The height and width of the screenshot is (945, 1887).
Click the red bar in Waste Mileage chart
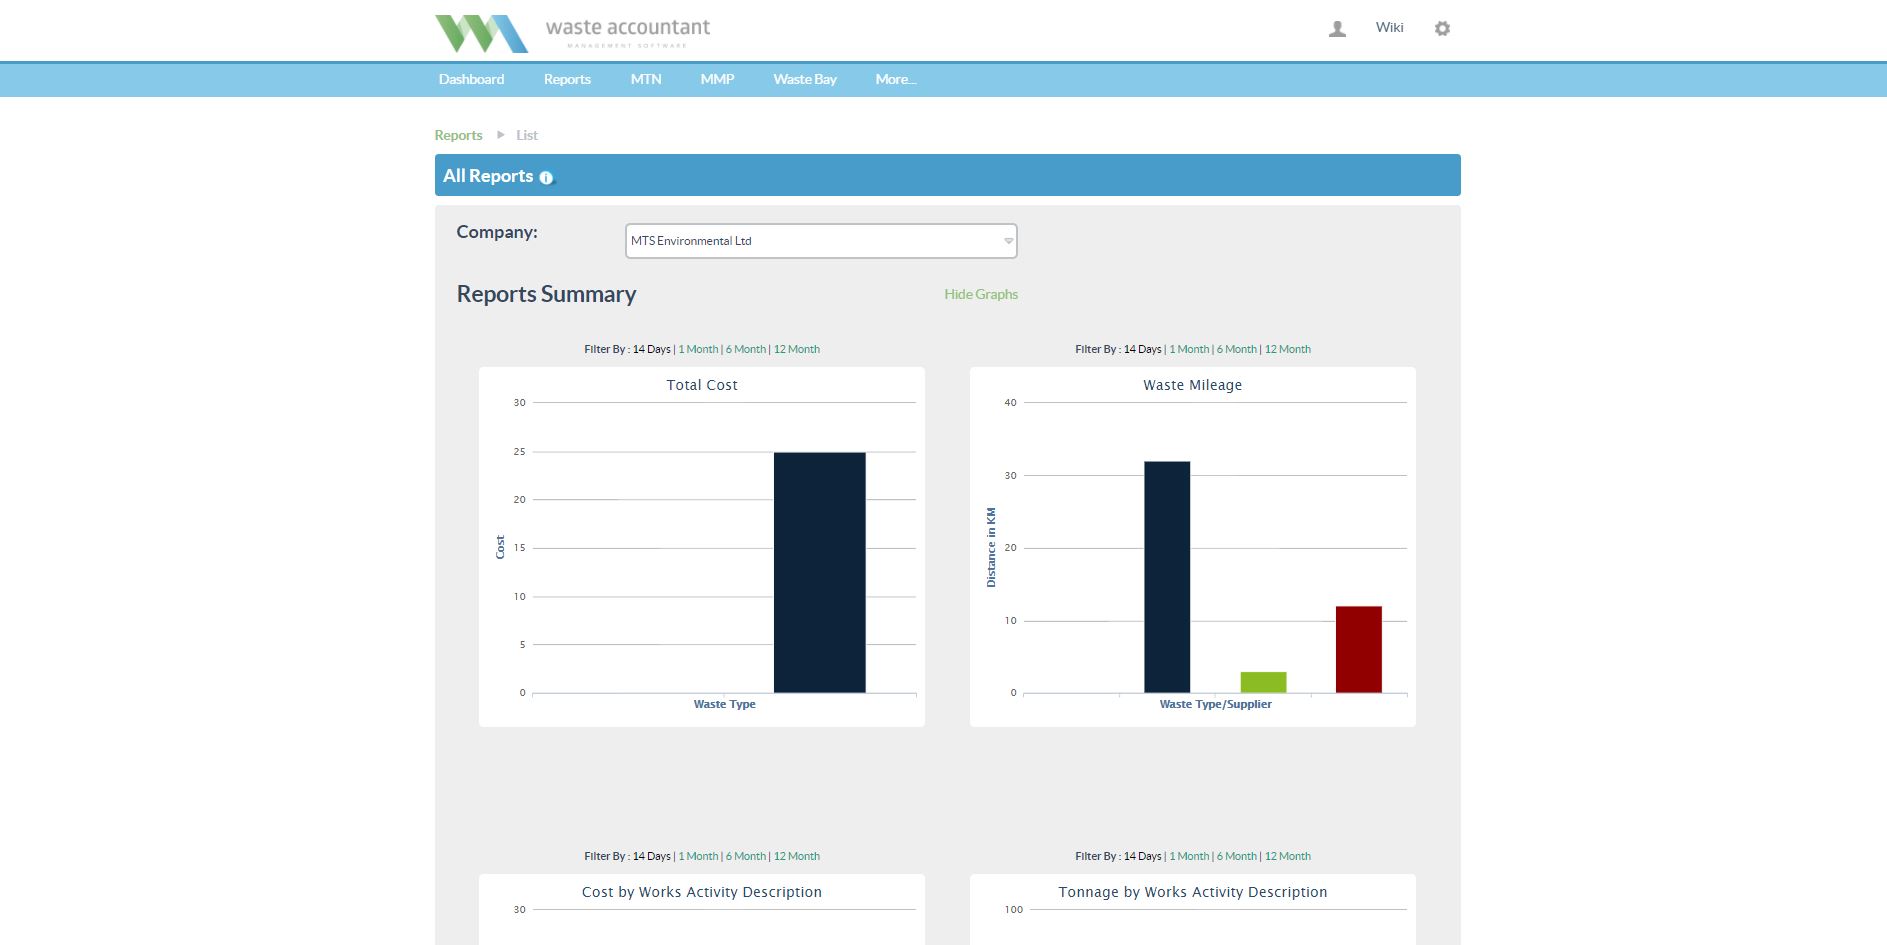pyautogui.click(x=1358, y=649)
